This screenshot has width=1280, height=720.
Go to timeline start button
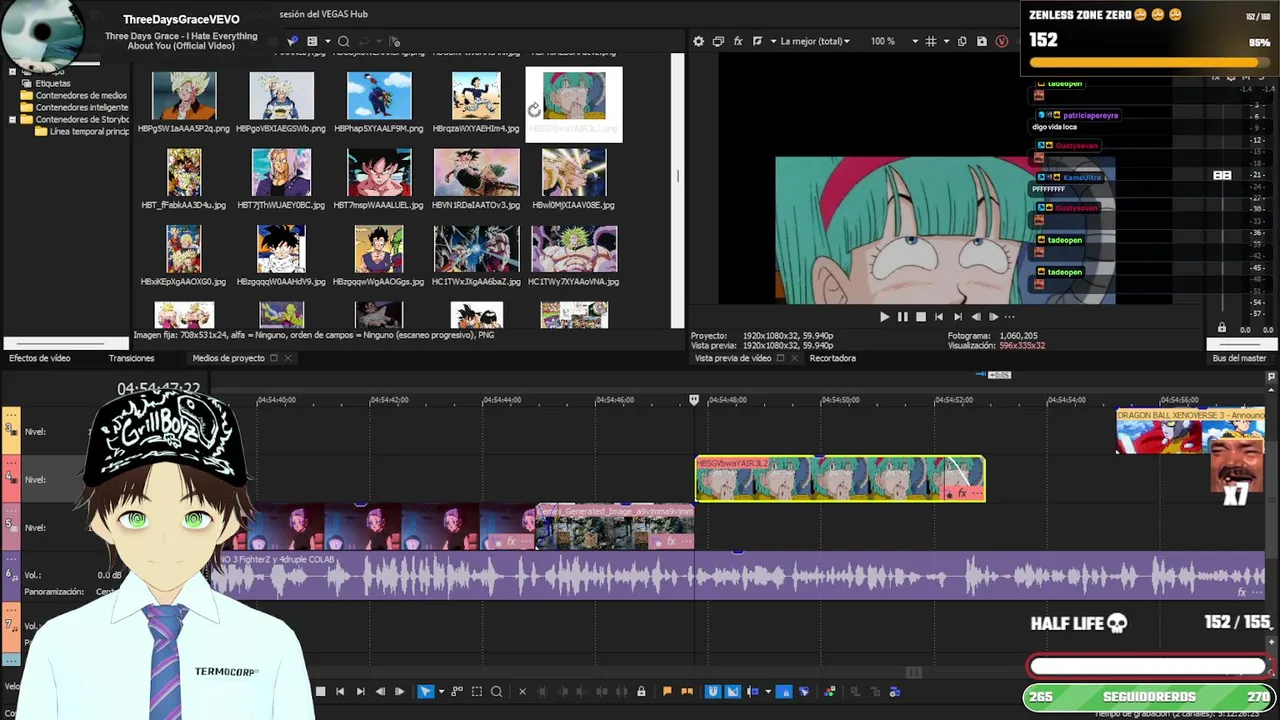tap(340, 691)
